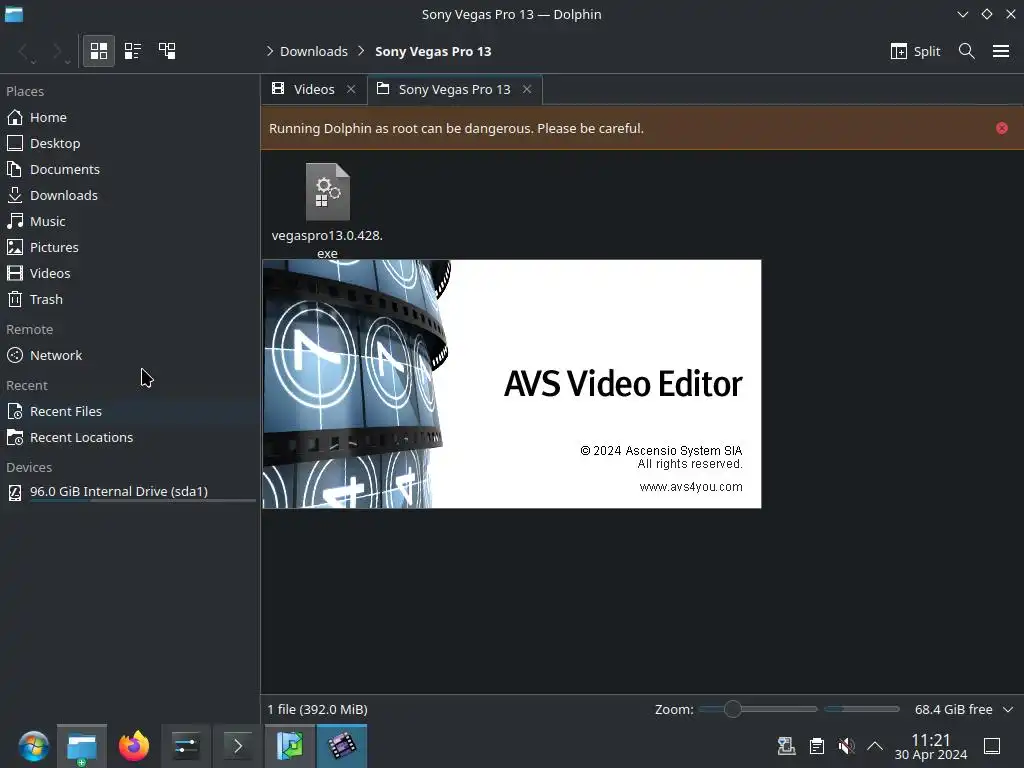1024x768 pixels.
Task: Click the muted volume tray icon
Action: pyautogui.click(x=846, y=746)
